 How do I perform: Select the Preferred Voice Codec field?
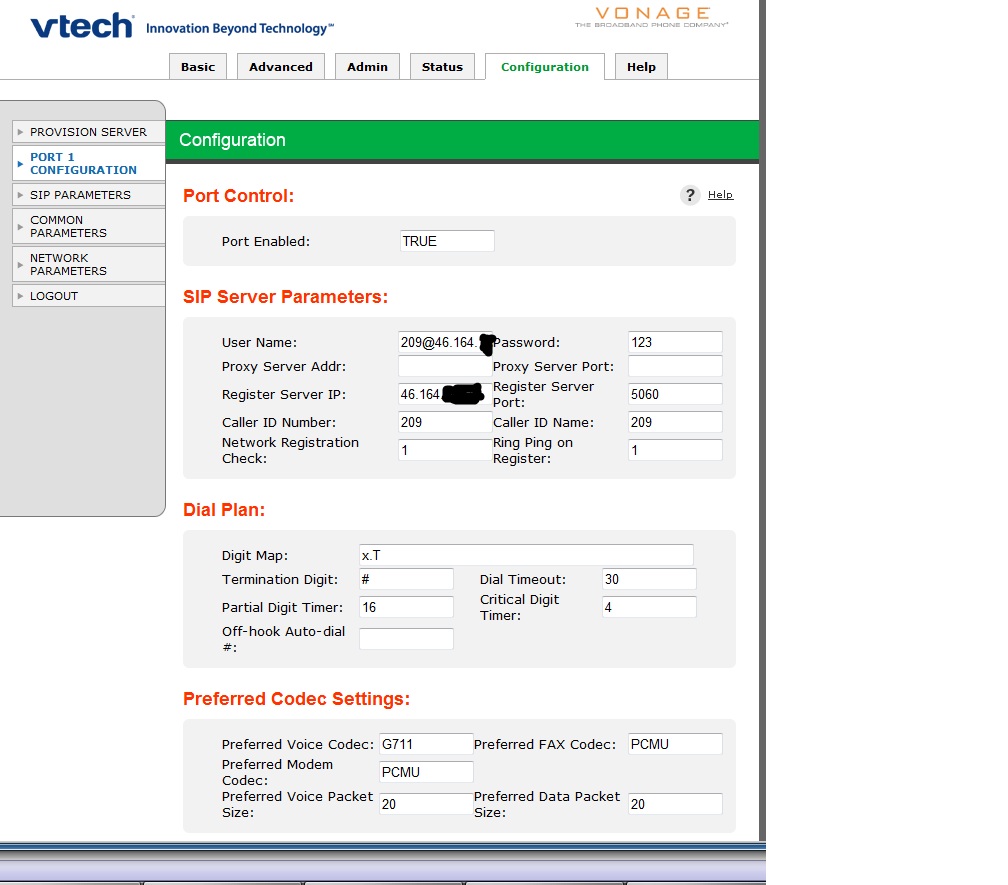coord(425,744)
